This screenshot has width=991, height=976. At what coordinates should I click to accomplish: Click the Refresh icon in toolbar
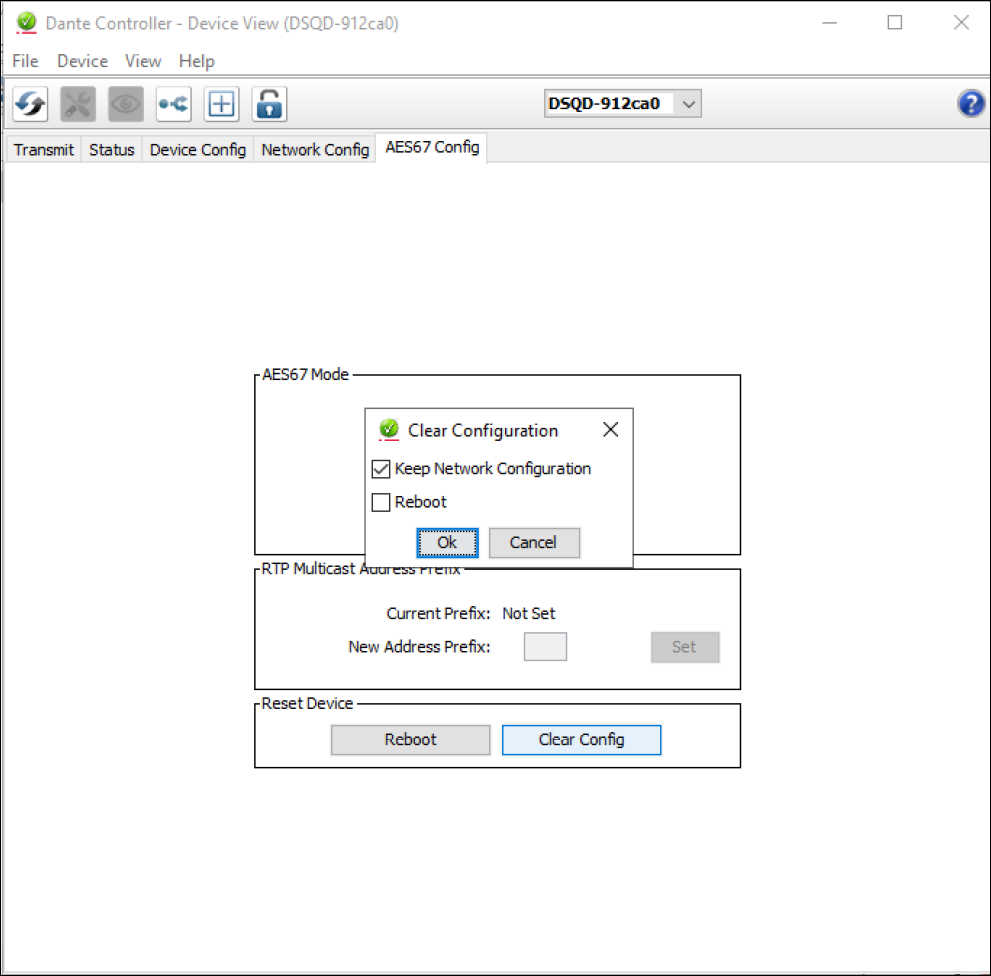[x=30, y=104]
